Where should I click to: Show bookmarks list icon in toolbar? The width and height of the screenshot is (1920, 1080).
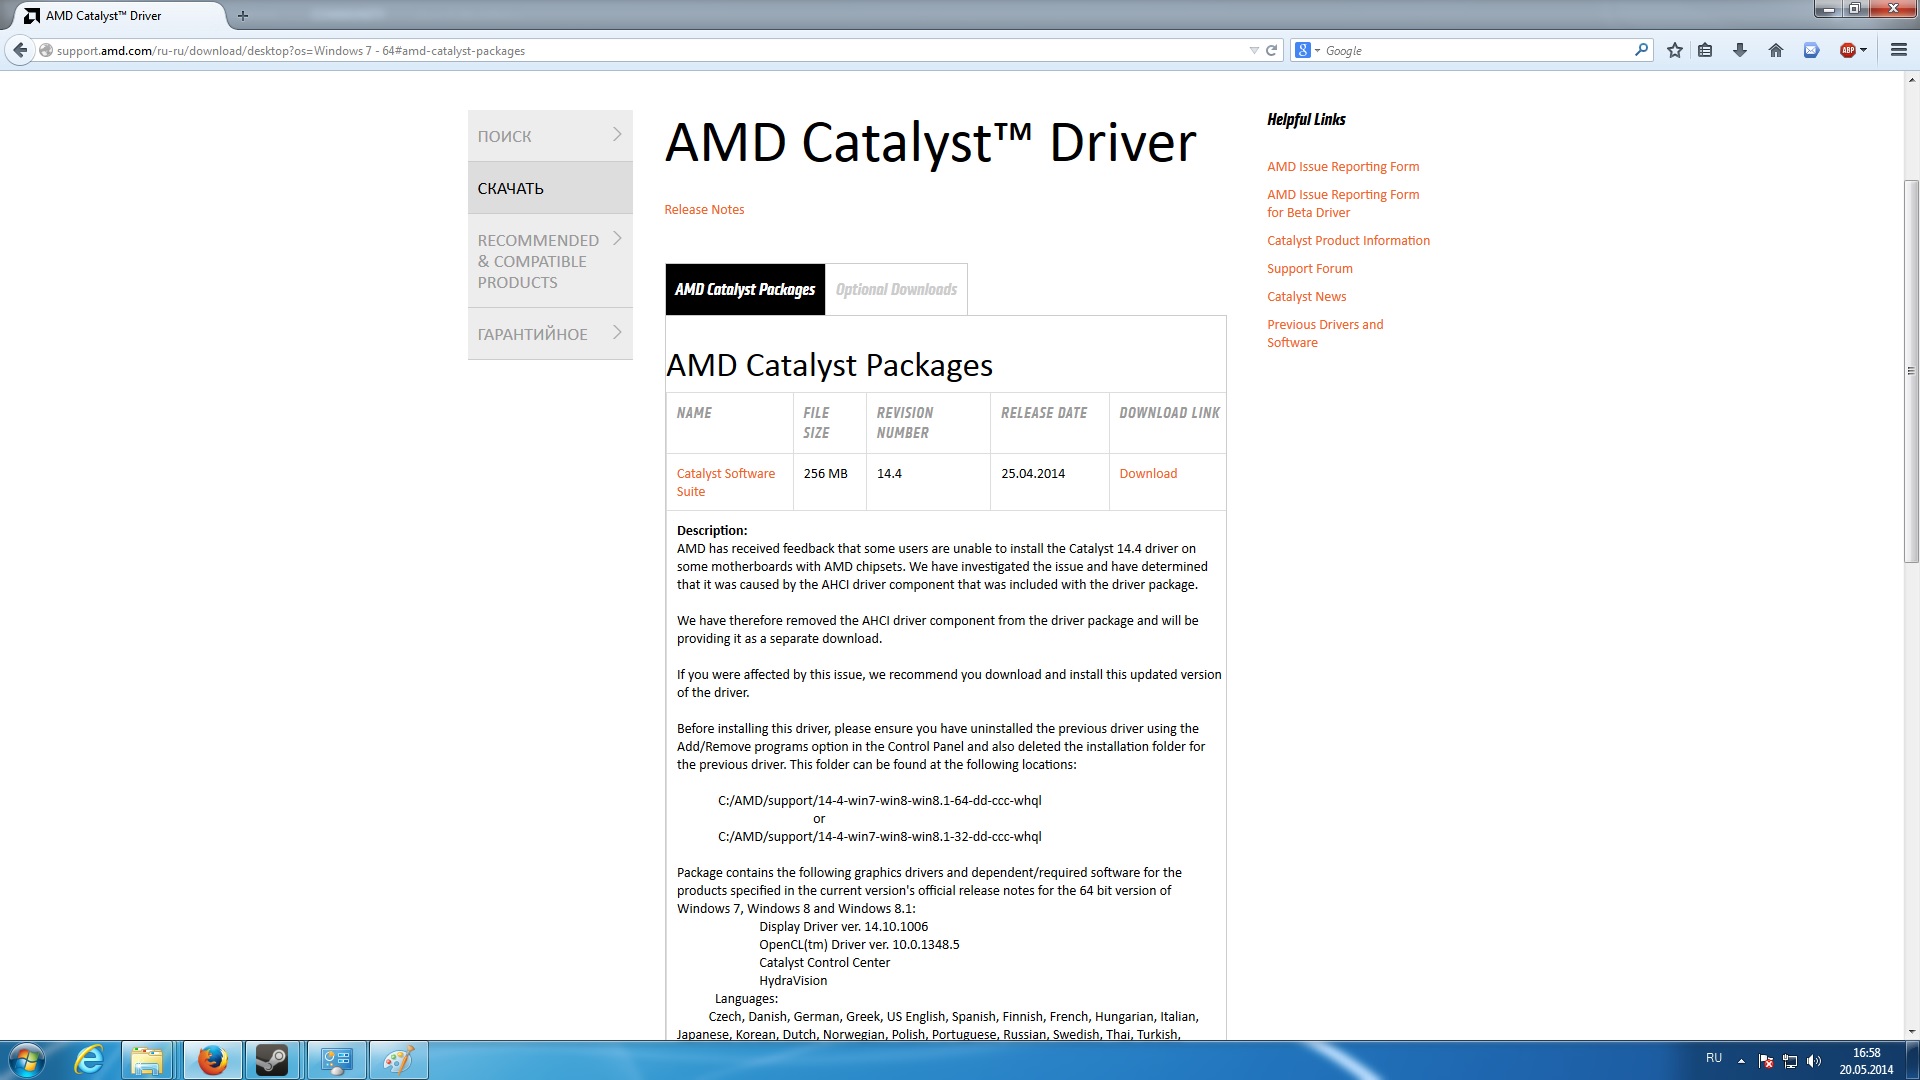click(x=1706, y=50)
